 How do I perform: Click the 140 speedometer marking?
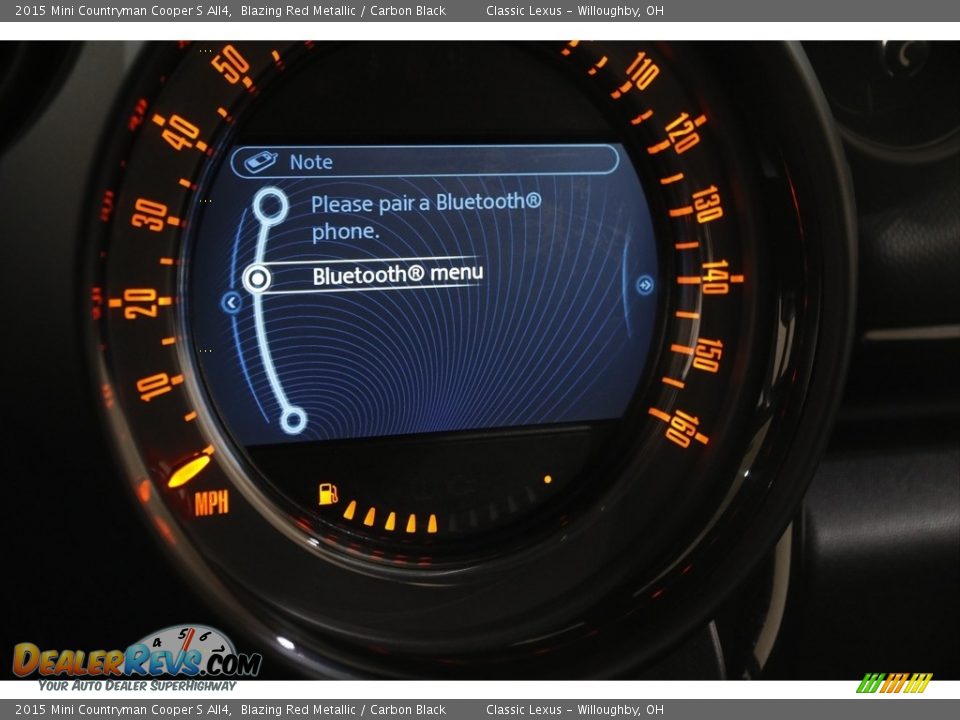pos(715,277)
